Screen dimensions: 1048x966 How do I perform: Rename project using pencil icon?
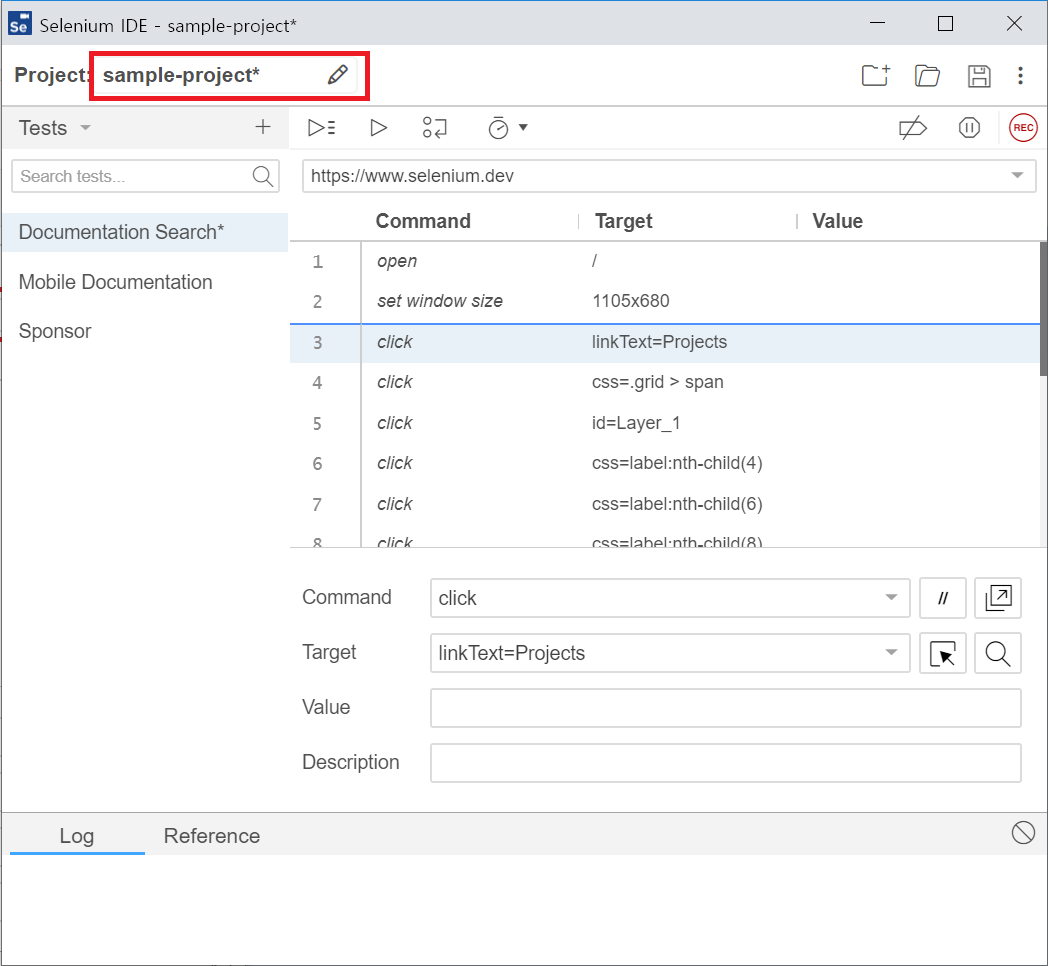(x=338, y=75)
